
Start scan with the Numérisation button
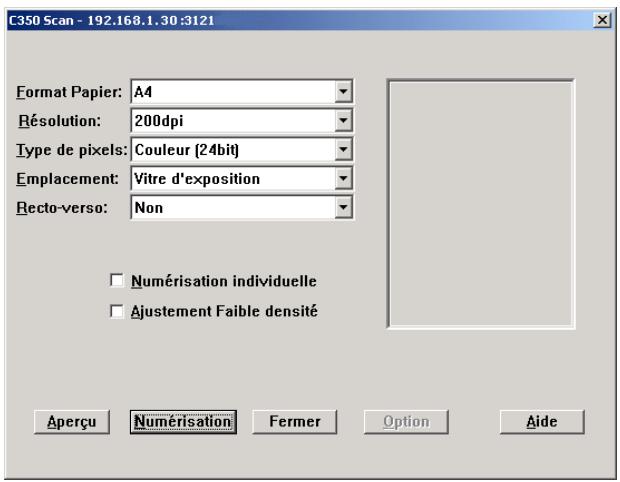183,422
